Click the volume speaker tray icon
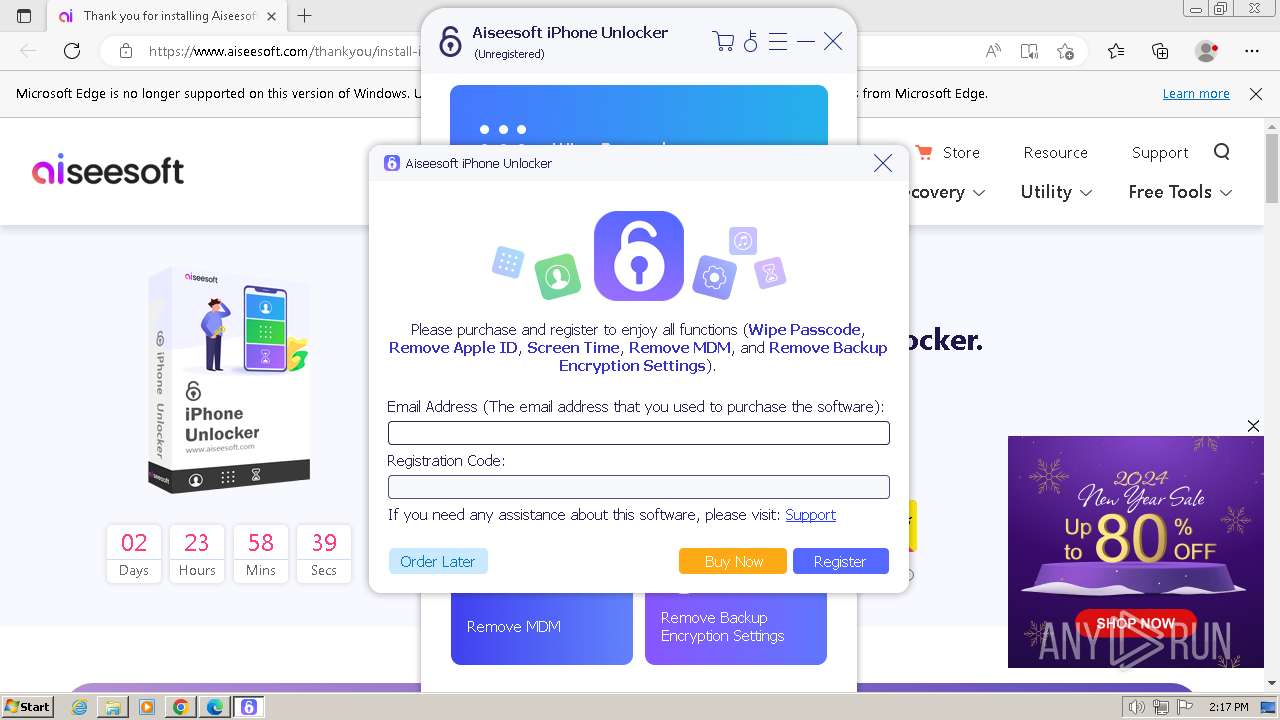The height and width of the screenshot is (720, 1280). 1135,707
